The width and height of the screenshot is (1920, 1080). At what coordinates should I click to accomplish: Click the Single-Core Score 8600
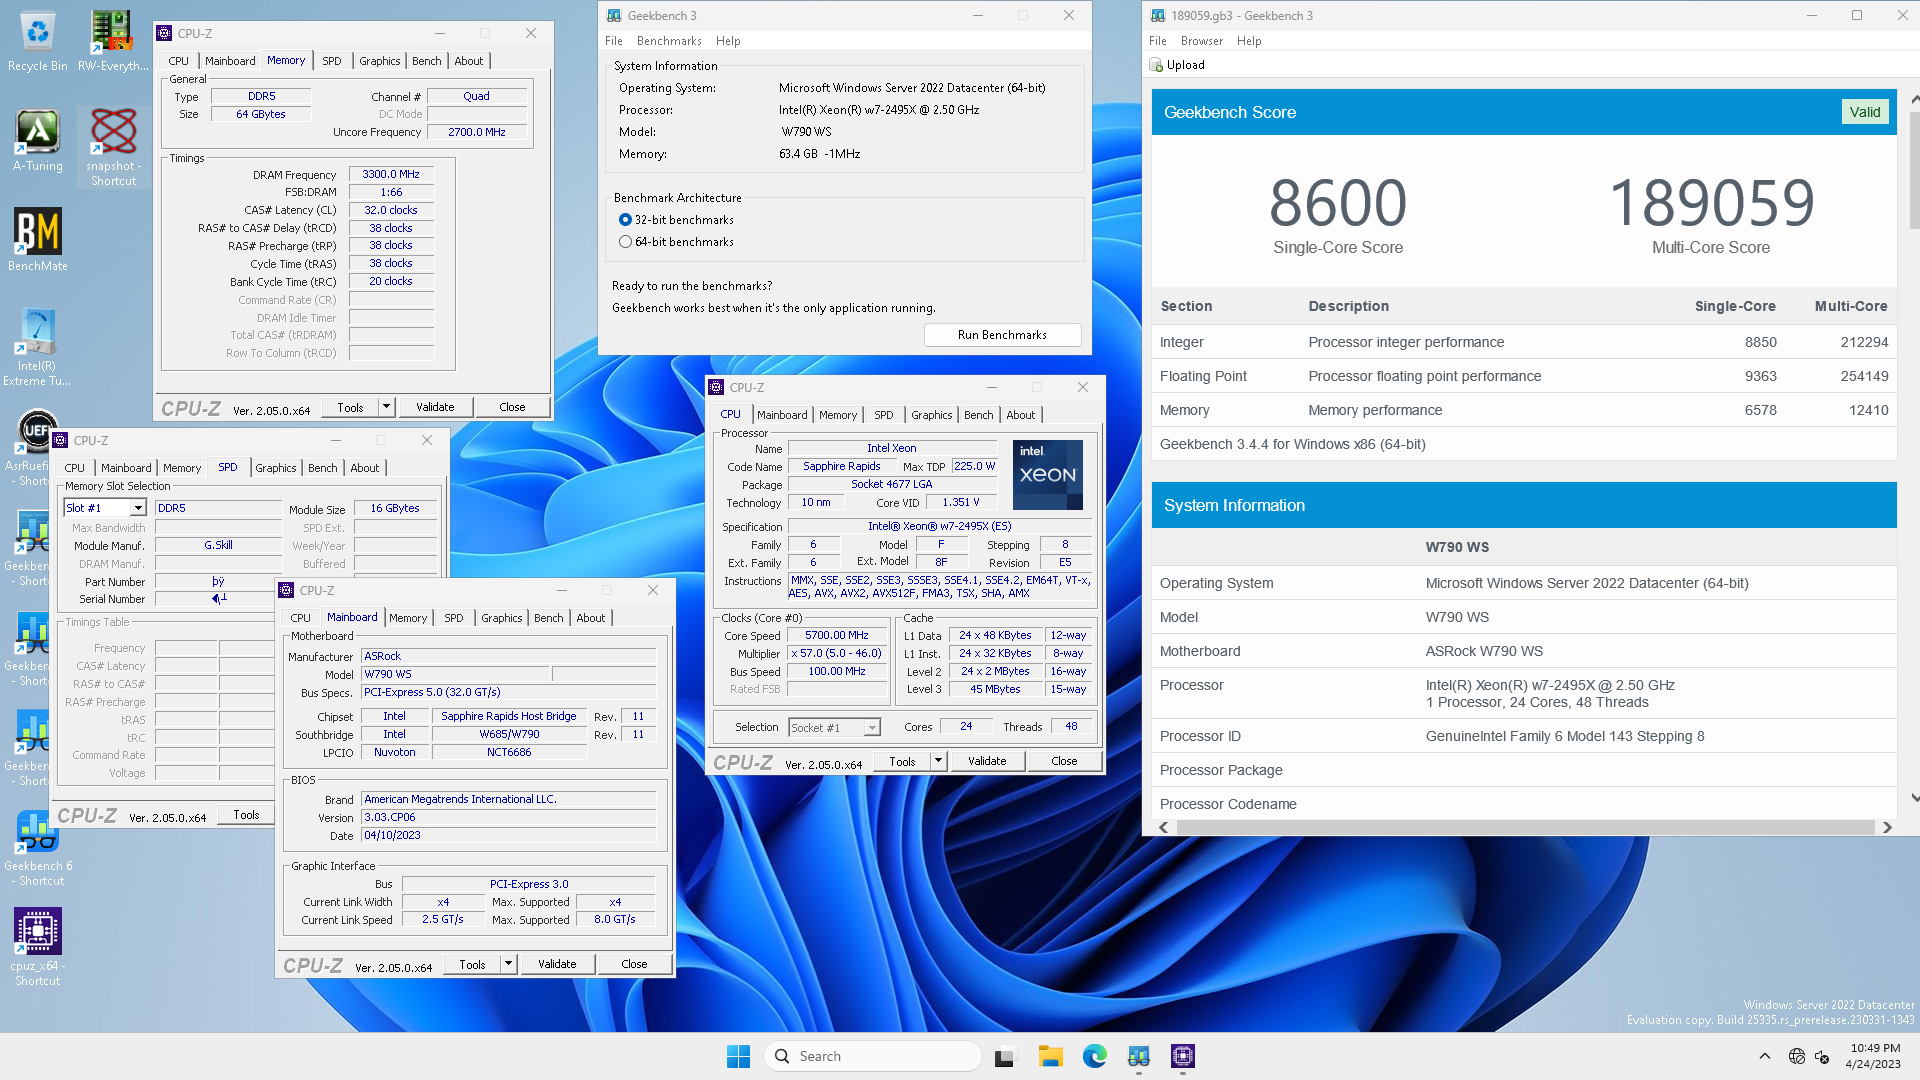[1338, 203]
